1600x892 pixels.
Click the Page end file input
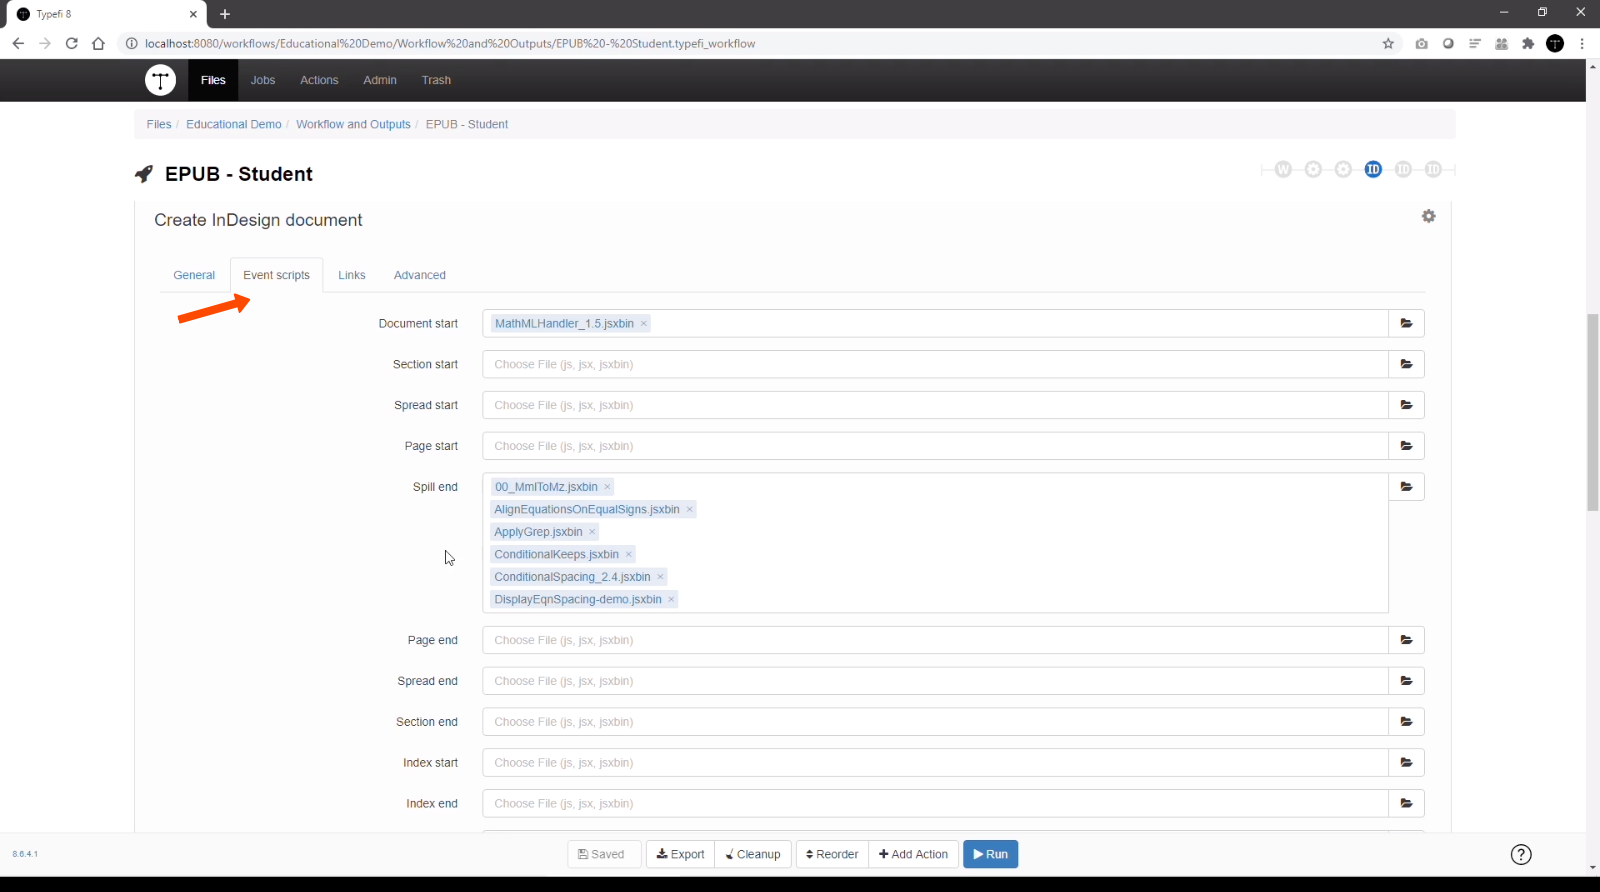(x=935, y=640)
